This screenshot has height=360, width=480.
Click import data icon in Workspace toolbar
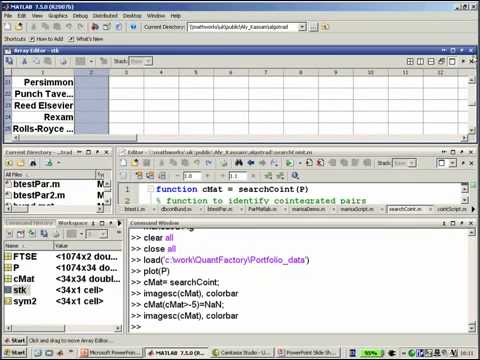pos(32,234)
